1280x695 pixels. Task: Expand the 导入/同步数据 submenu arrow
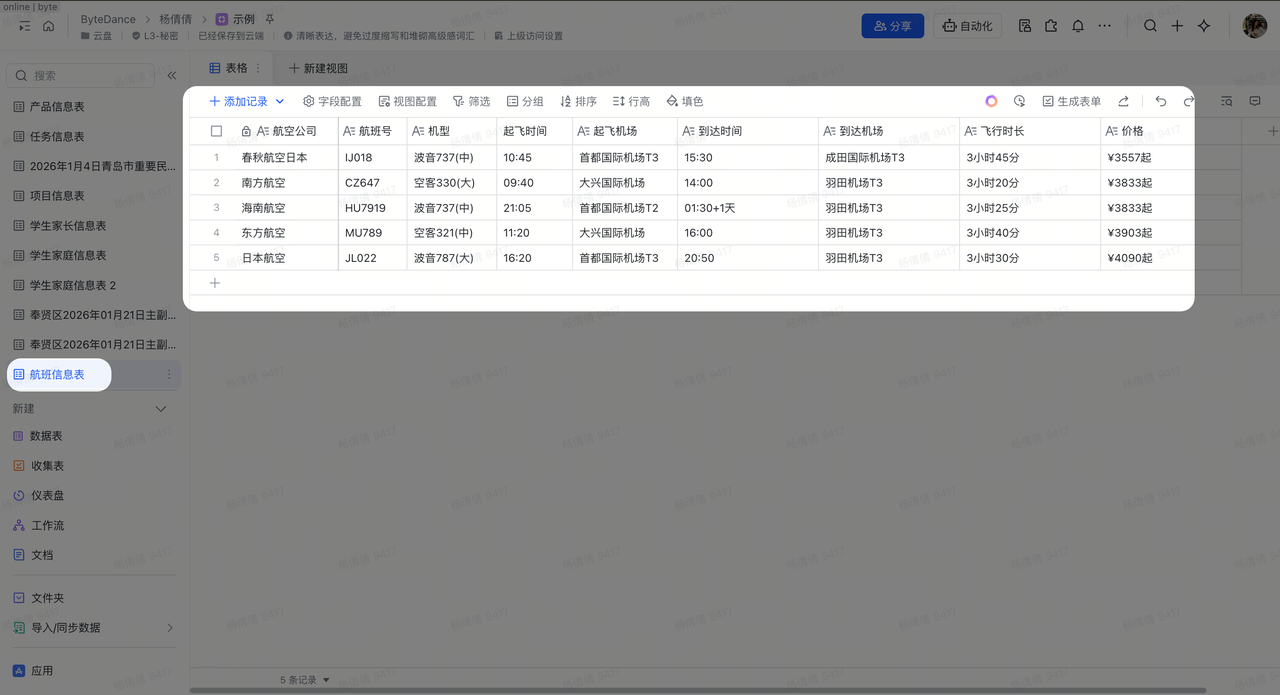[169, 628]
